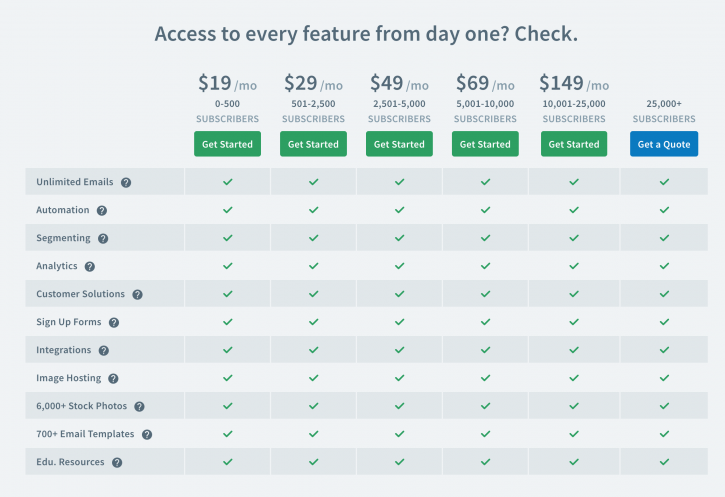The image size is (725, 497).
Task: Click the Edu. Resources help icon
Action: coord(117,463)
